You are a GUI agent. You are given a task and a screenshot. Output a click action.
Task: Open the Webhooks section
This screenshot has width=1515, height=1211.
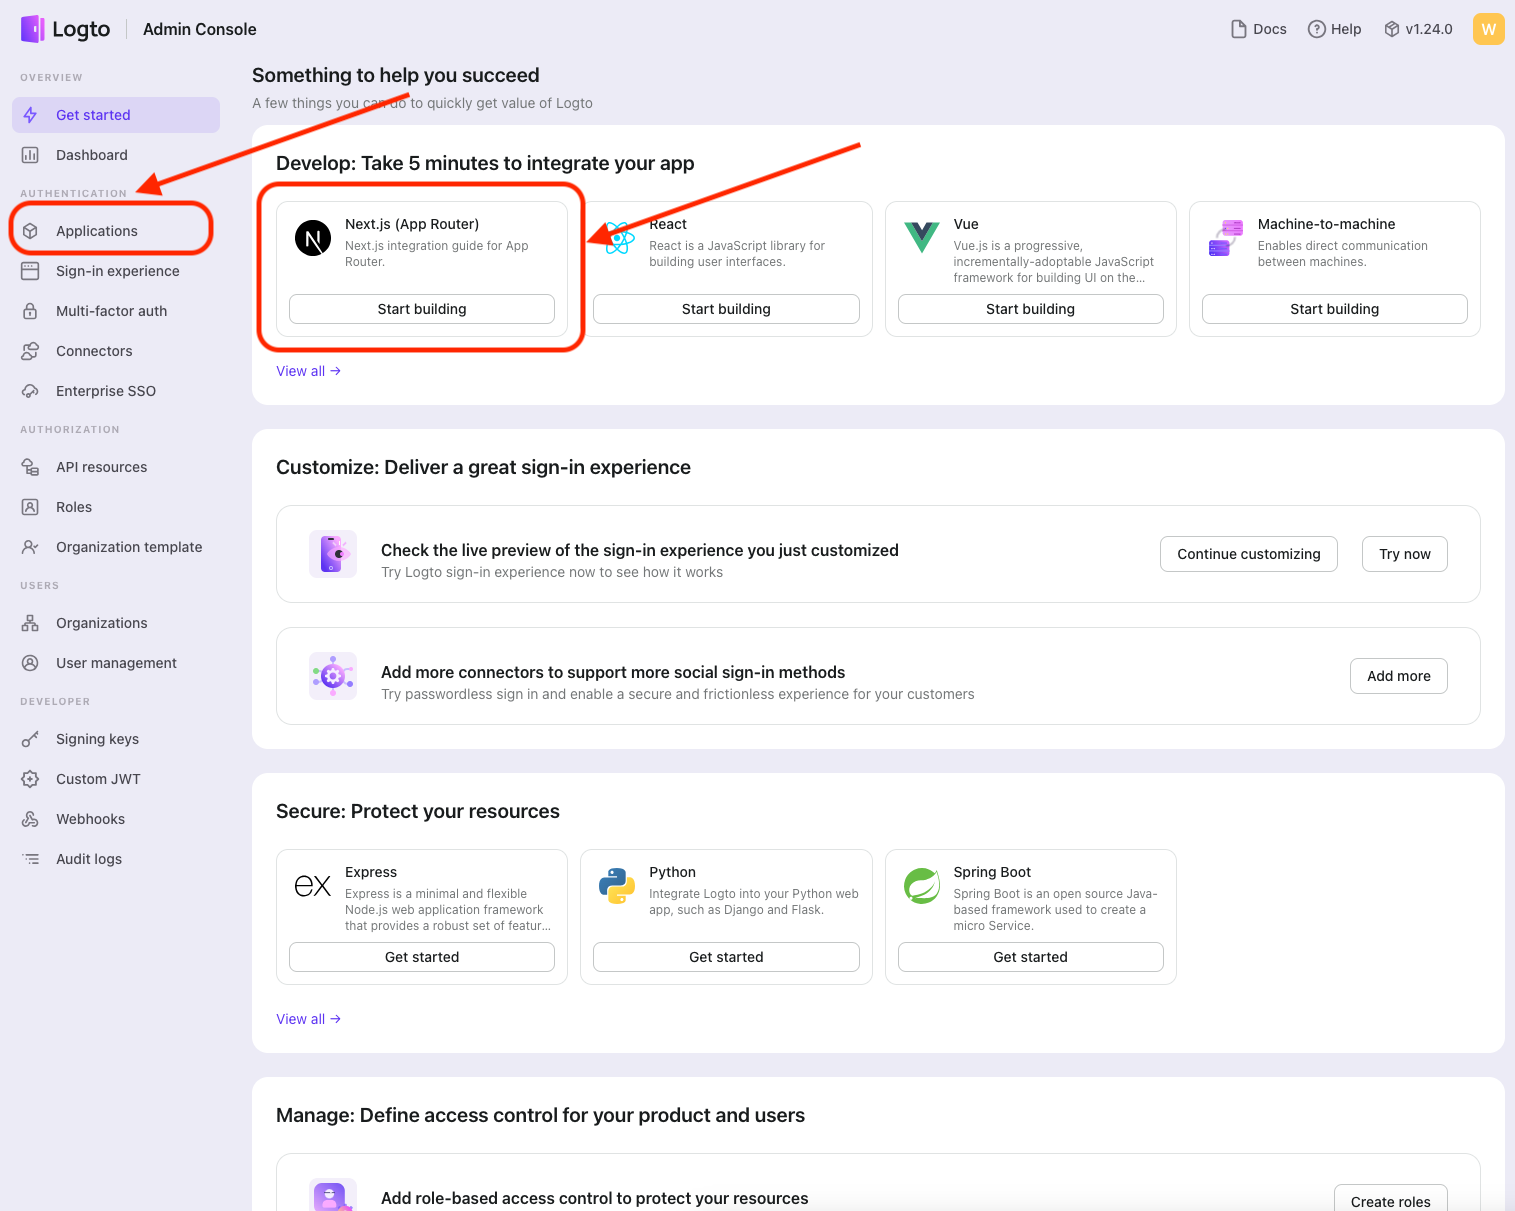tap(90, 819)
